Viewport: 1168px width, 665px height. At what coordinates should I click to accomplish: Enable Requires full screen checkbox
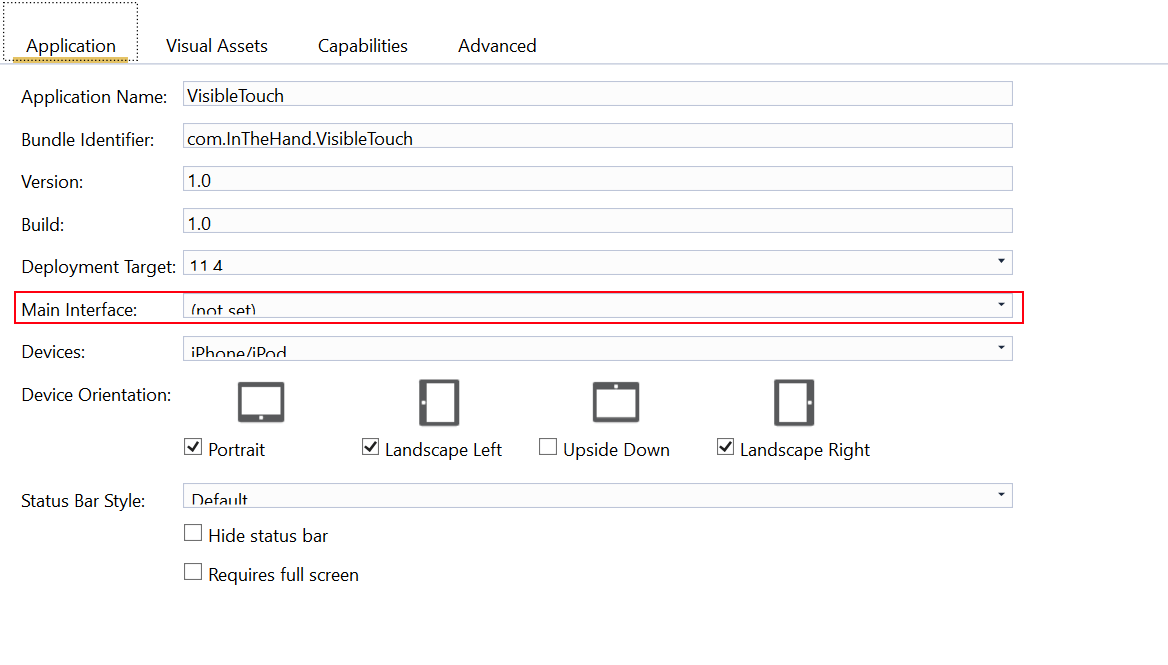[x=194, y=573]
